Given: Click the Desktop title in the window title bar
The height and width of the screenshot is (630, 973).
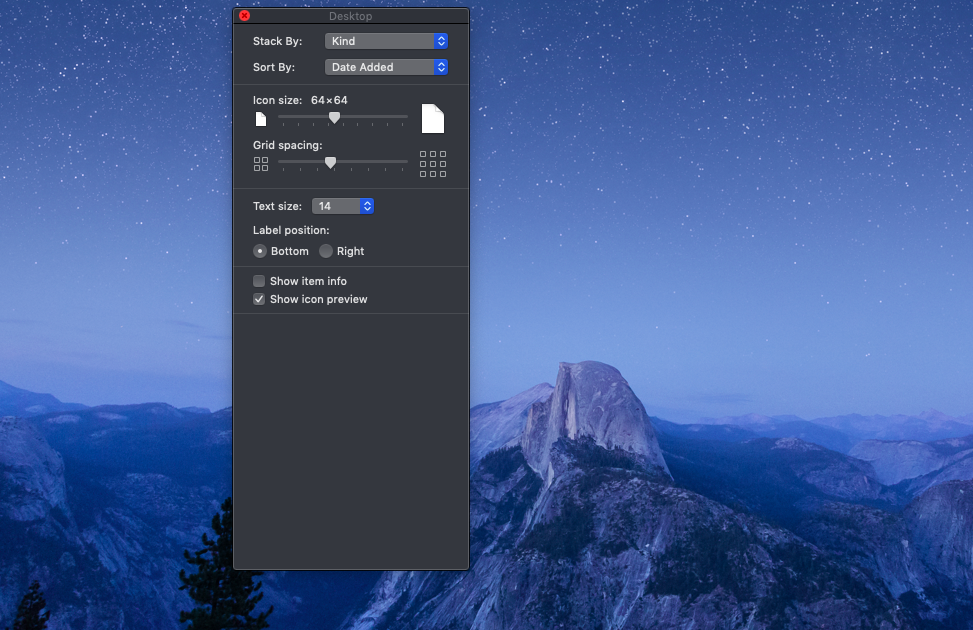Looking at the screenshot, I should coord(350,16).
